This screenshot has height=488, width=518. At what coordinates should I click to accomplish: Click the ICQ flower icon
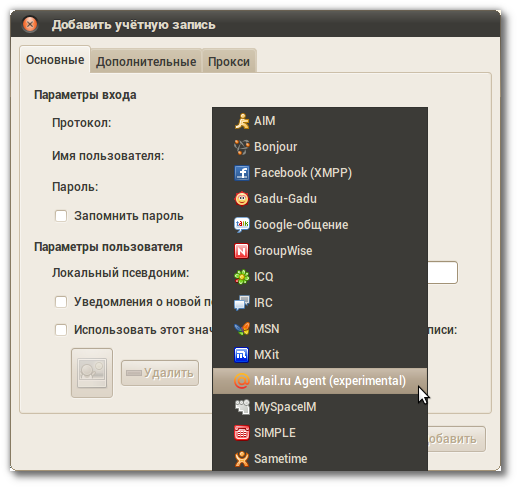(242, 277)
